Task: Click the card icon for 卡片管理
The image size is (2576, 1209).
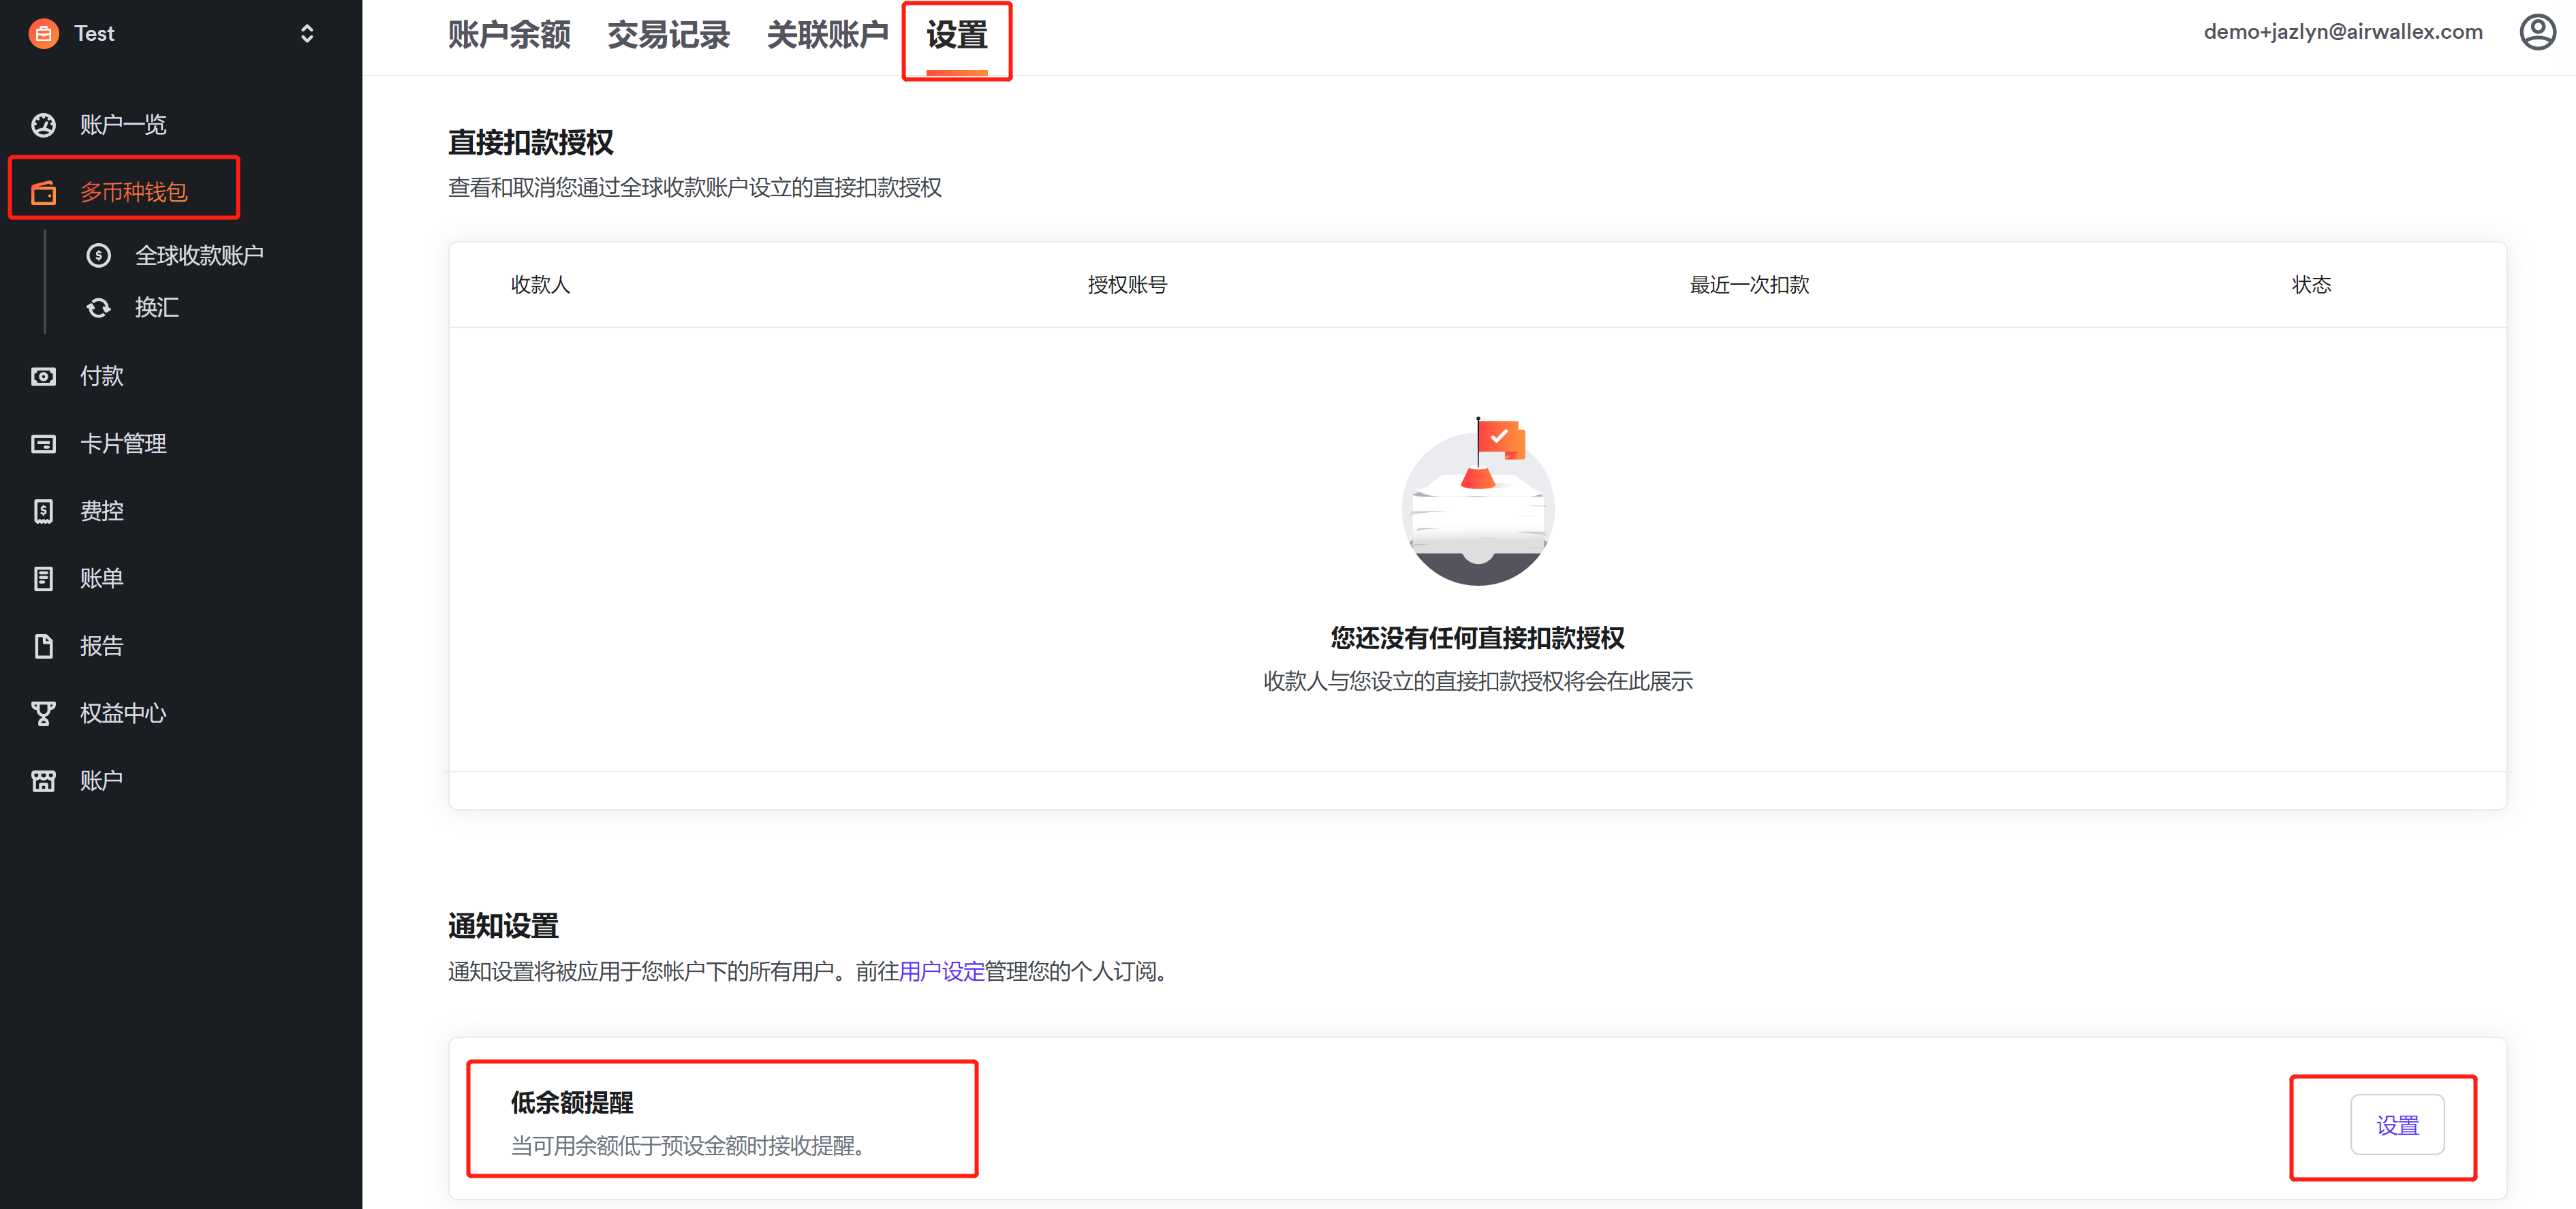Action: (43, 444)
